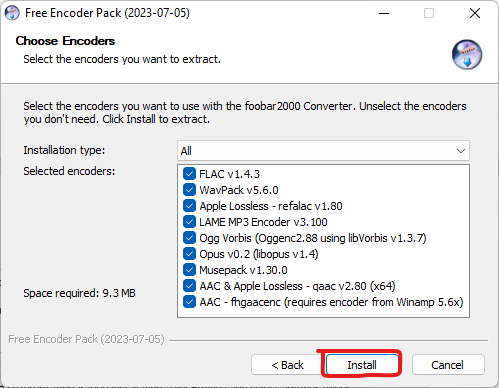This screenshot has width=499, height=388.
Task: Uncheck Musepack v1.30.0 encoder
Action: [189, 270]
